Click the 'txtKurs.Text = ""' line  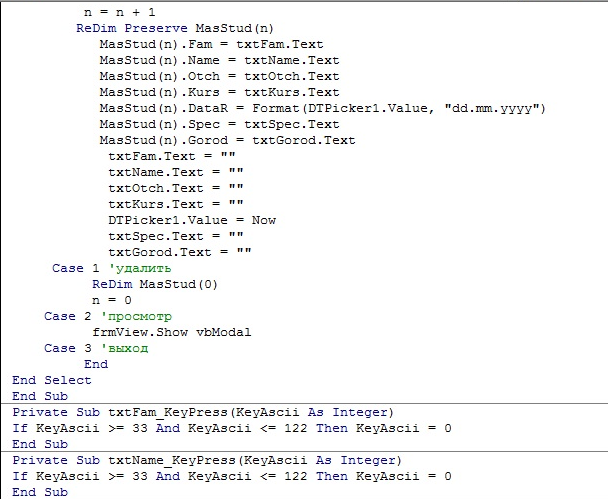pyautogui.click(x=176, y=204)
